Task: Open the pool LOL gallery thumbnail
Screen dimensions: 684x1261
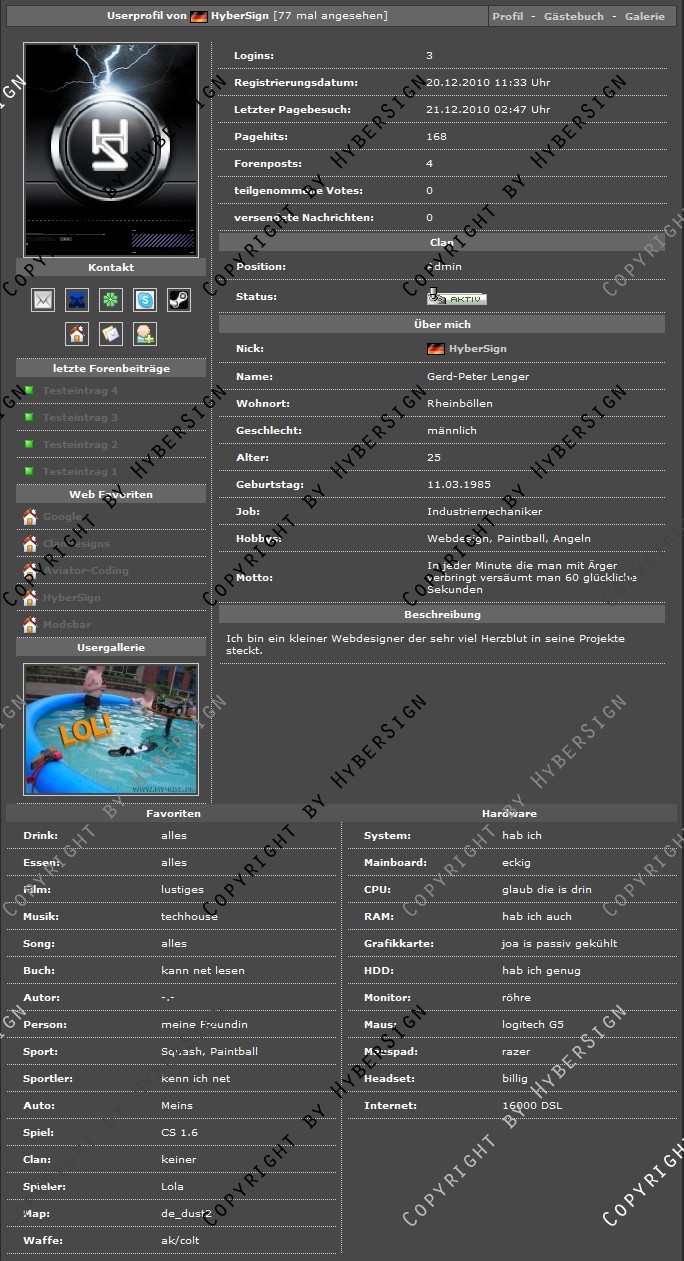Action: click(x=111, y=729)
